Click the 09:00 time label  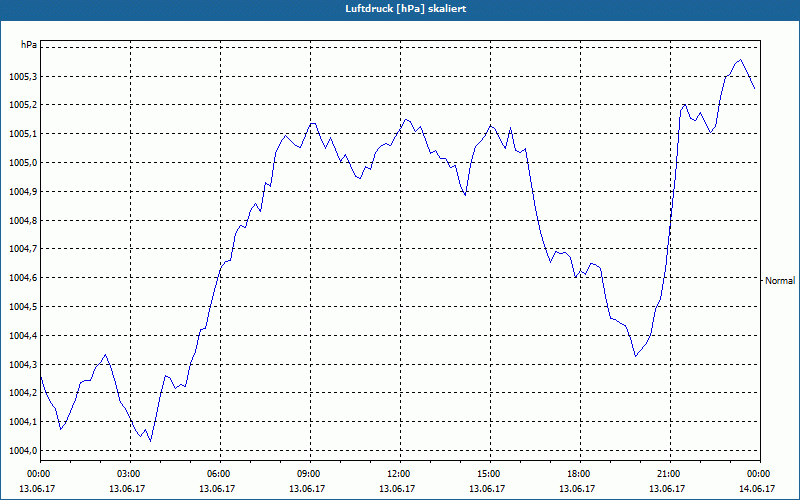[x=310, y=474]
